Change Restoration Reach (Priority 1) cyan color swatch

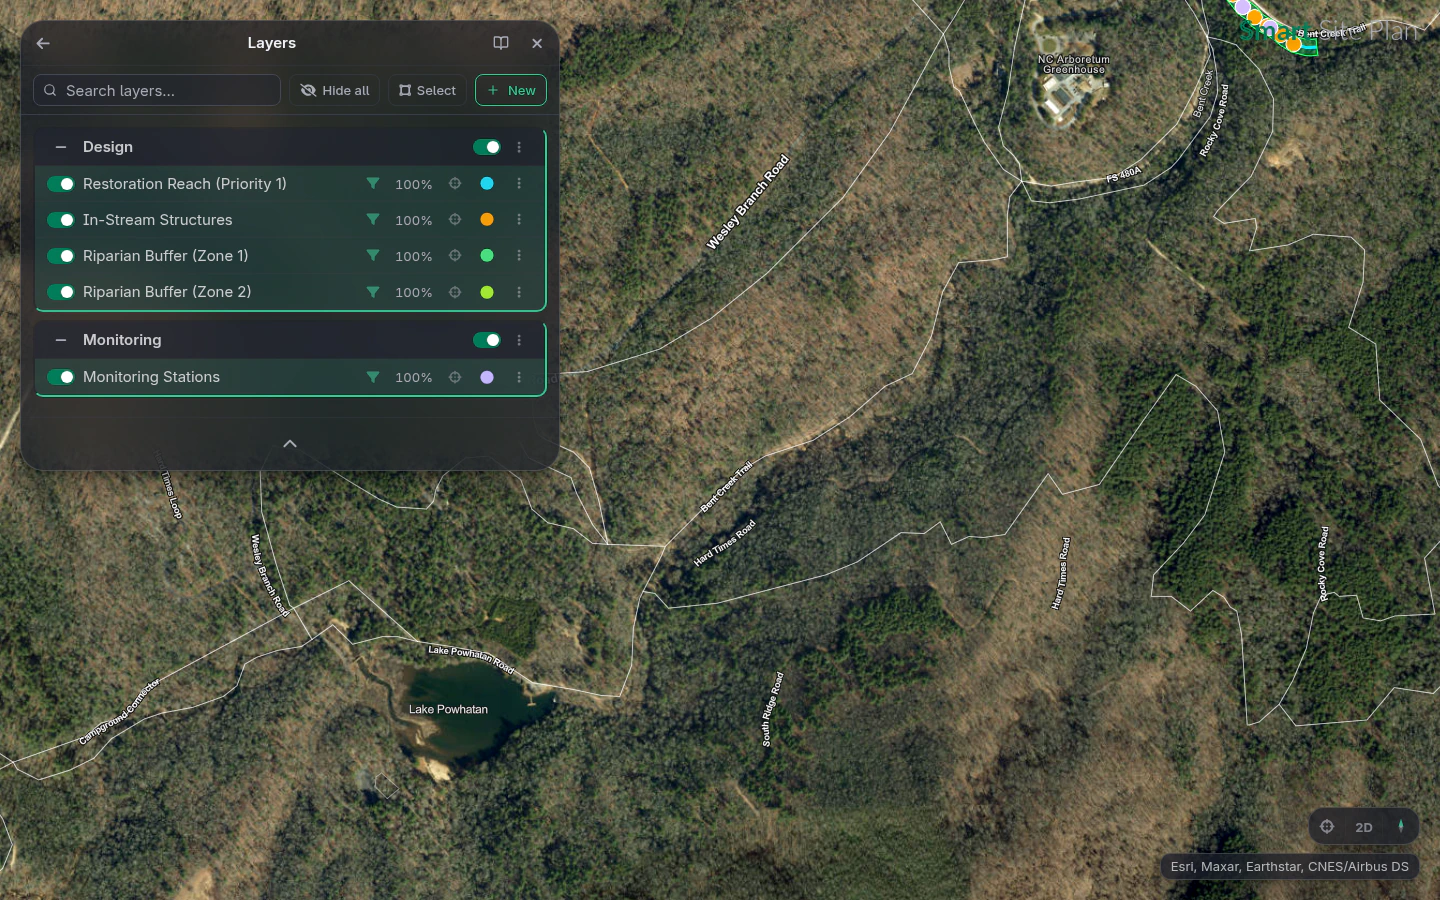(487, 184)
